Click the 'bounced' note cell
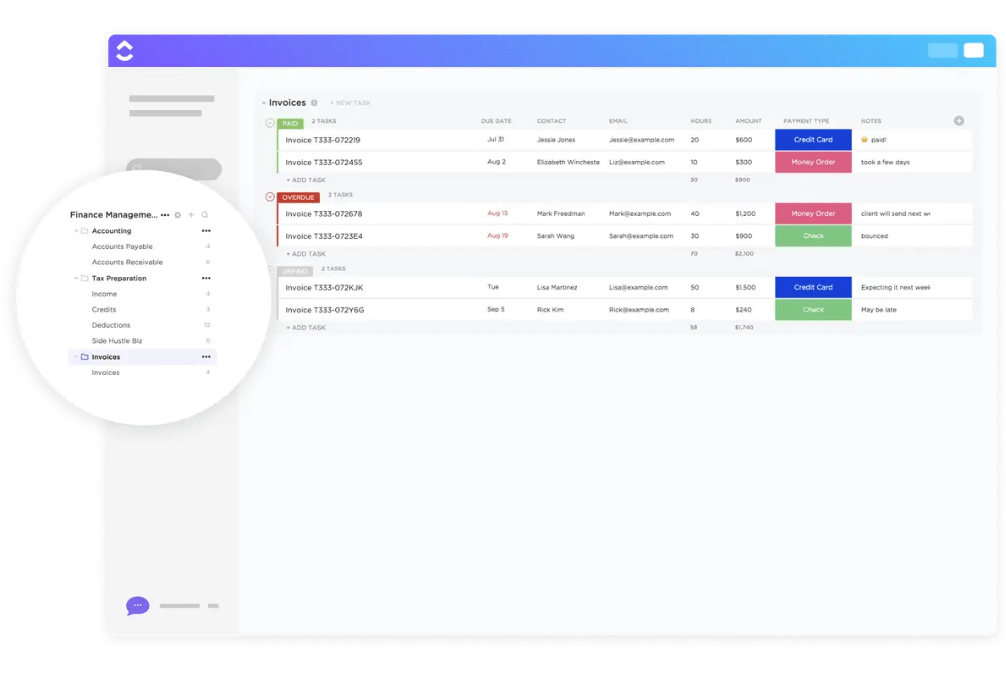The height and width of the screenshot is (675, 1006). pyautogui.click(x=874, y=236)
